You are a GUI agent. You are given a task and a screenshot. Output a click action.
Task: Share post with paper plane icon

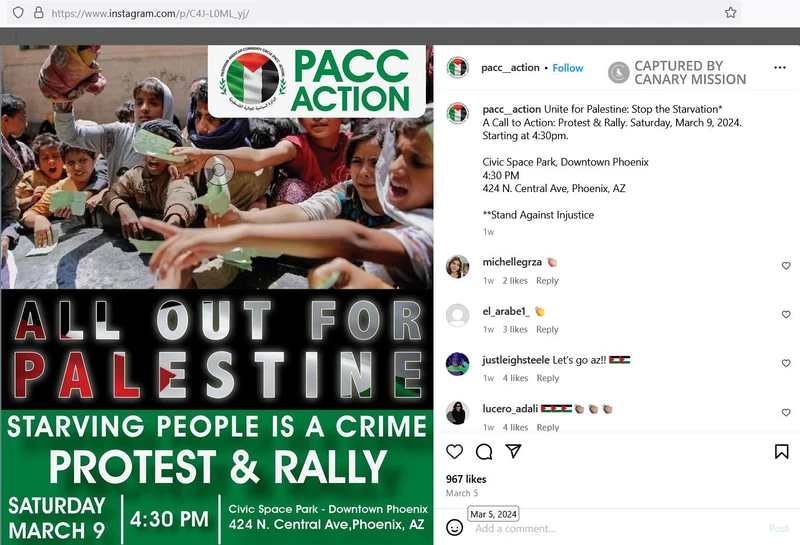(x=513, y=451)
